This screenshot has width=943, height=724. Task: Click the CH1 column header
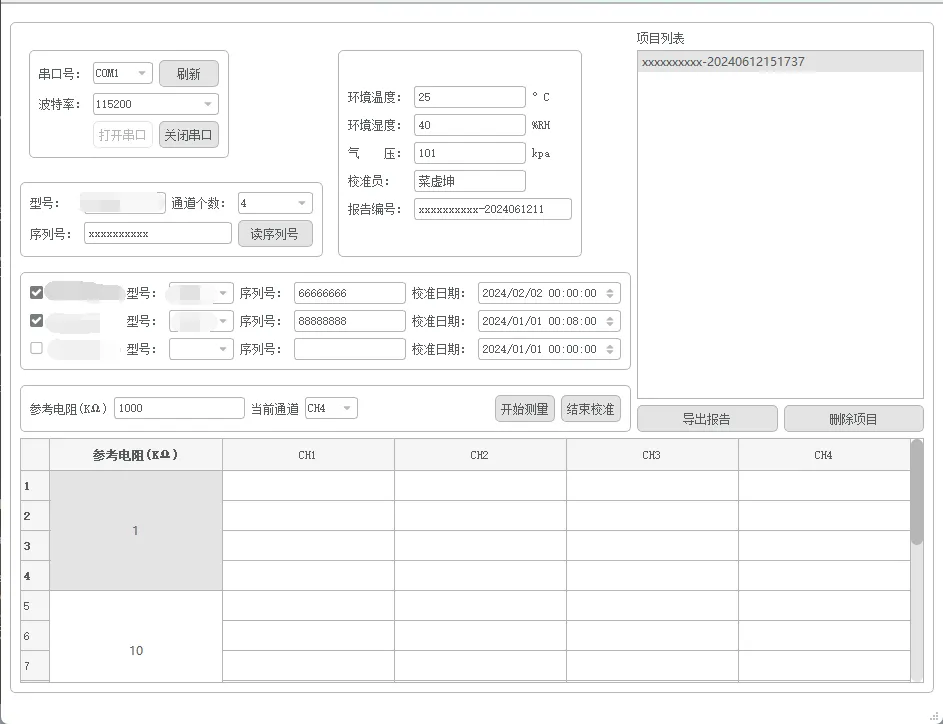click(308, 455)
